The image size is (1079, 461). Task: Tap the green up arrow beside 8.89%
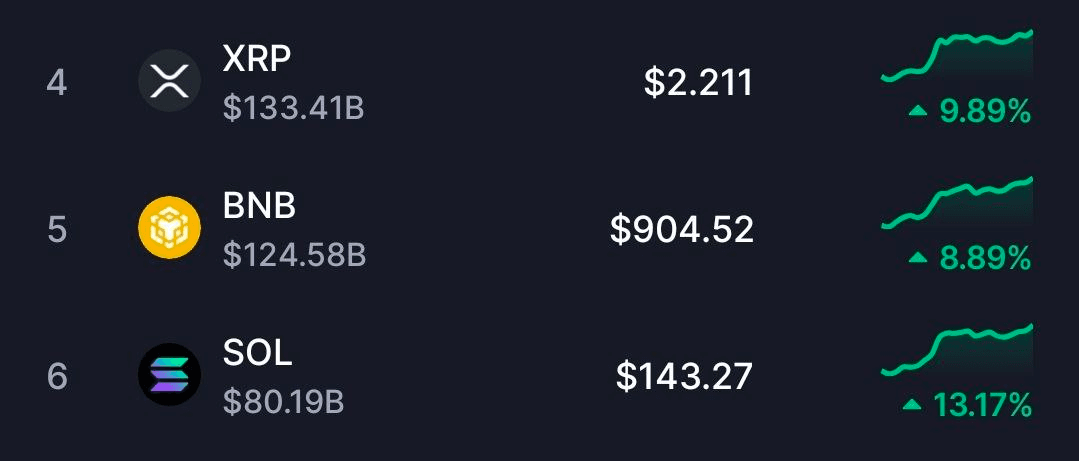pyautogui.click(x=918, y=259)
